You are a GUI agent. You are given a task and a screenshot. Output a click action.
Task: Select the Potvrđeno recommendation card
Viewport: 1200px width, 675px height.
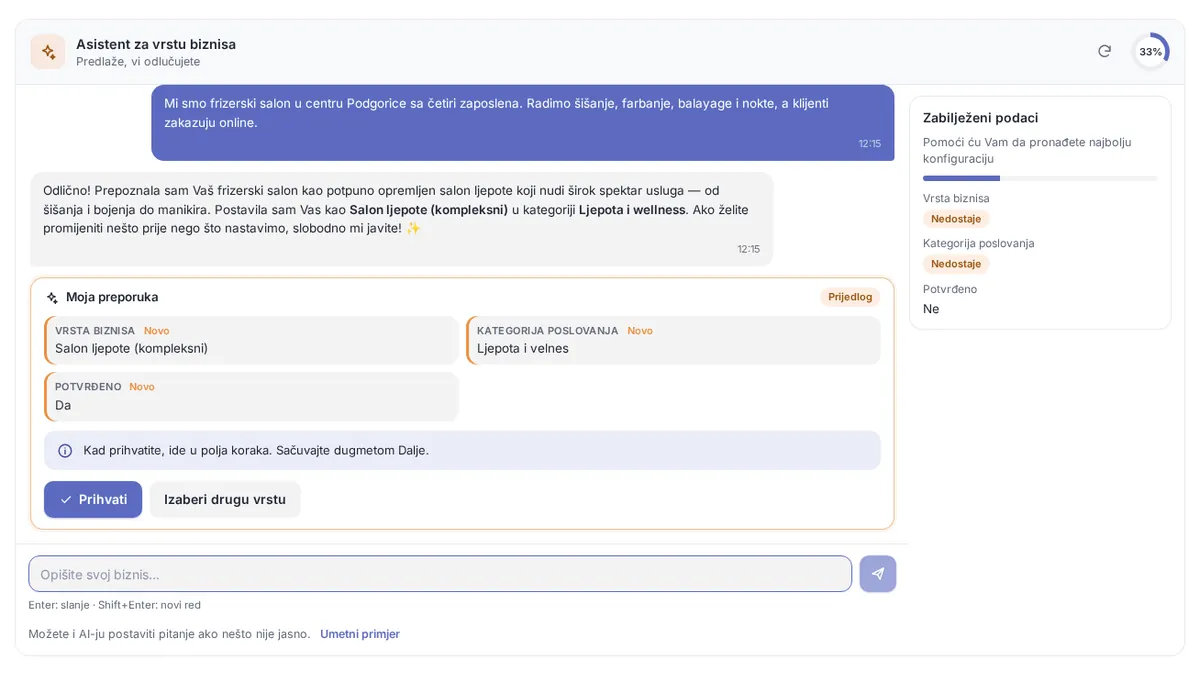pyautogui.click(x=251, y=397)
